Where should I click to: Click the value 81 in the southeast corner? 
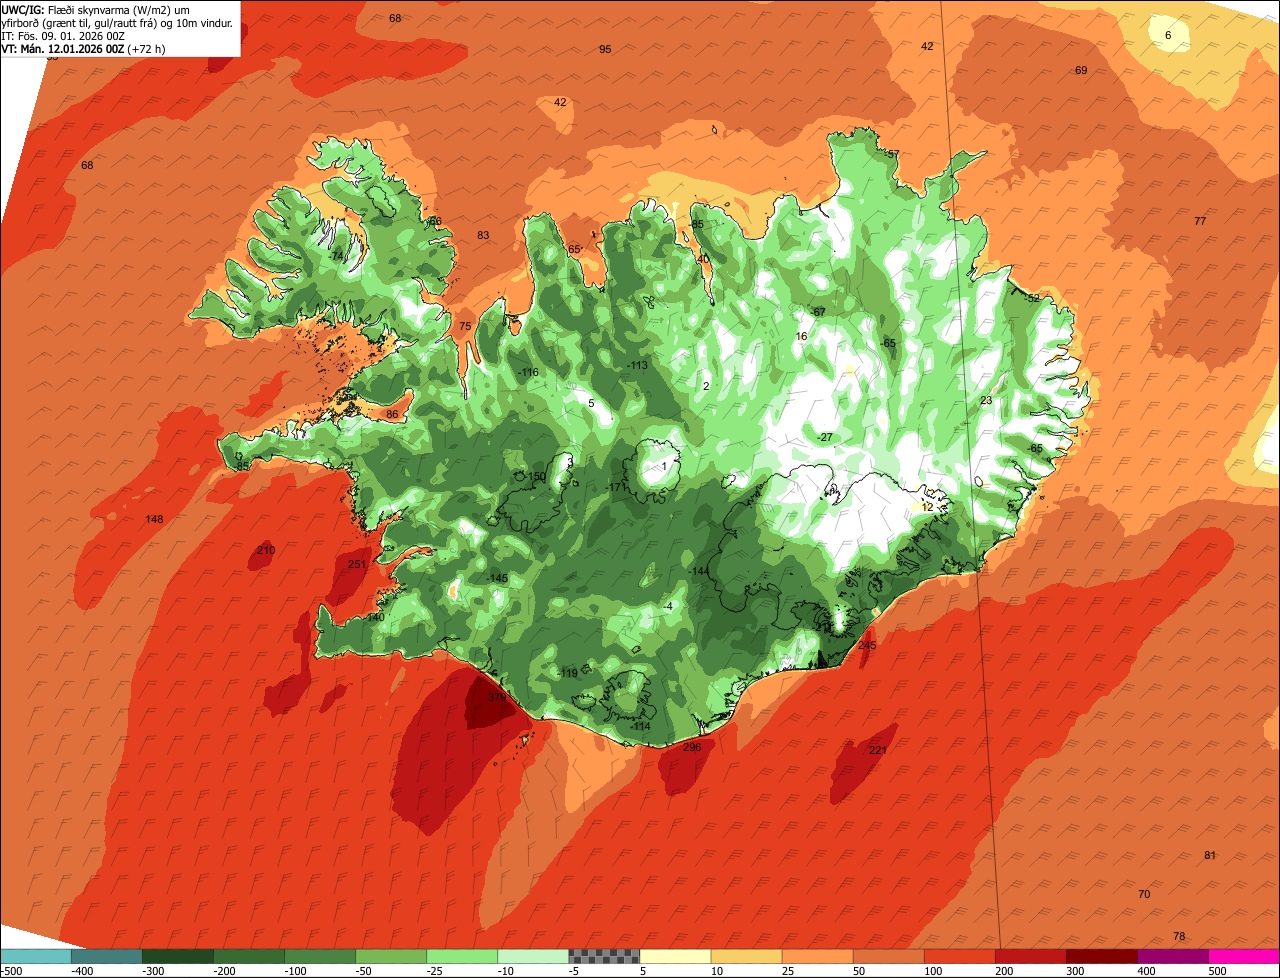(x=1210, y=855)
